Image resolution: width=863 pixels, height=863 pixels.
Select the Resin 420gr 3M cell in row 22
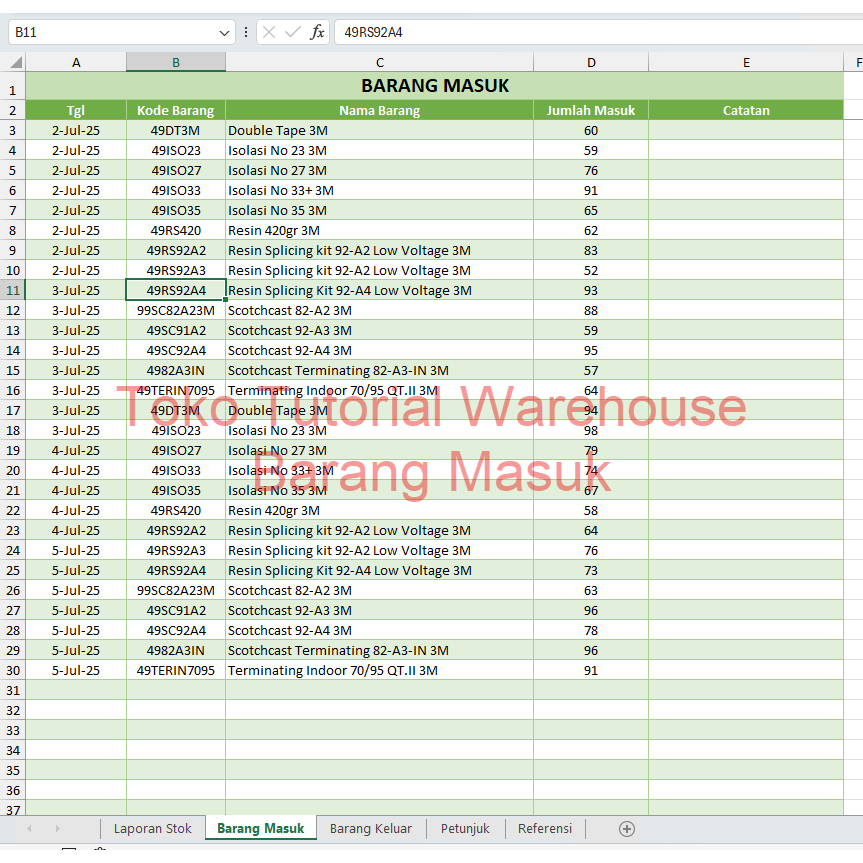[x=379, y=510]
